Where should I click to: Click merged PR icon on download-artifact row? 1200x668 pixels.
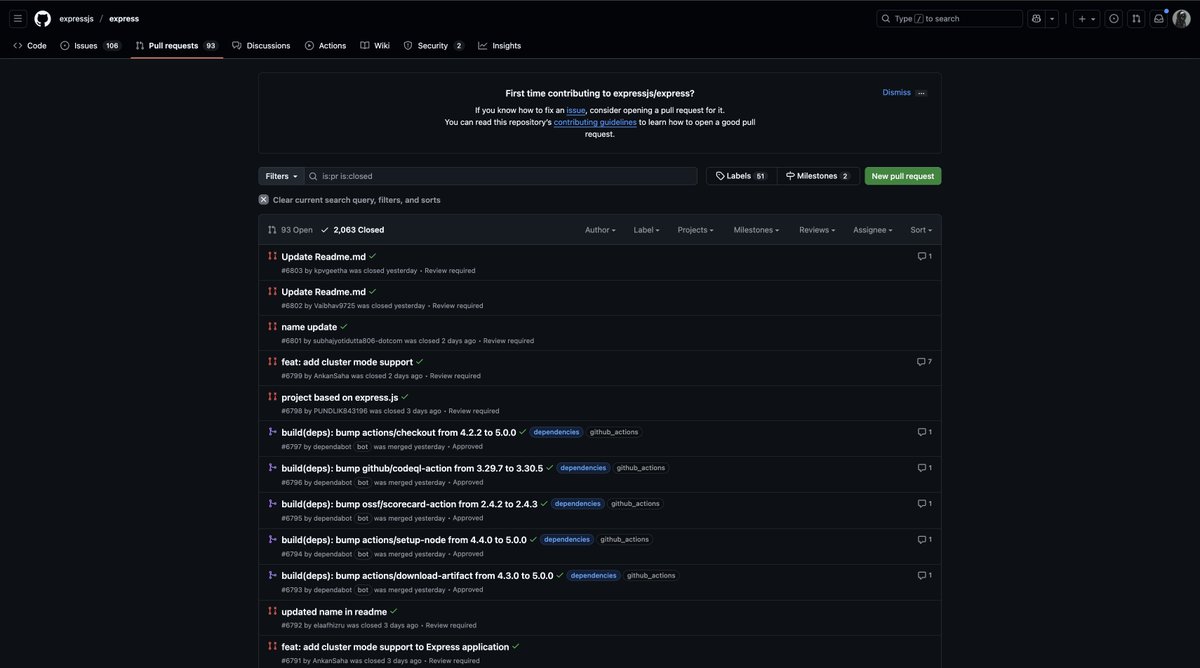coord(272,575)
